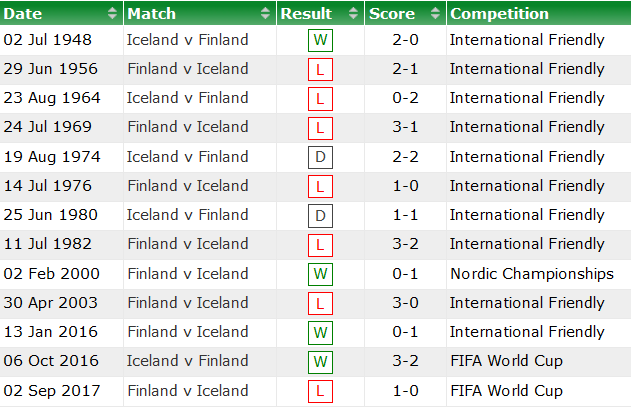Open the Nordic Championships competition entry
The image size is (631, 408).
(x=531, y=274)
